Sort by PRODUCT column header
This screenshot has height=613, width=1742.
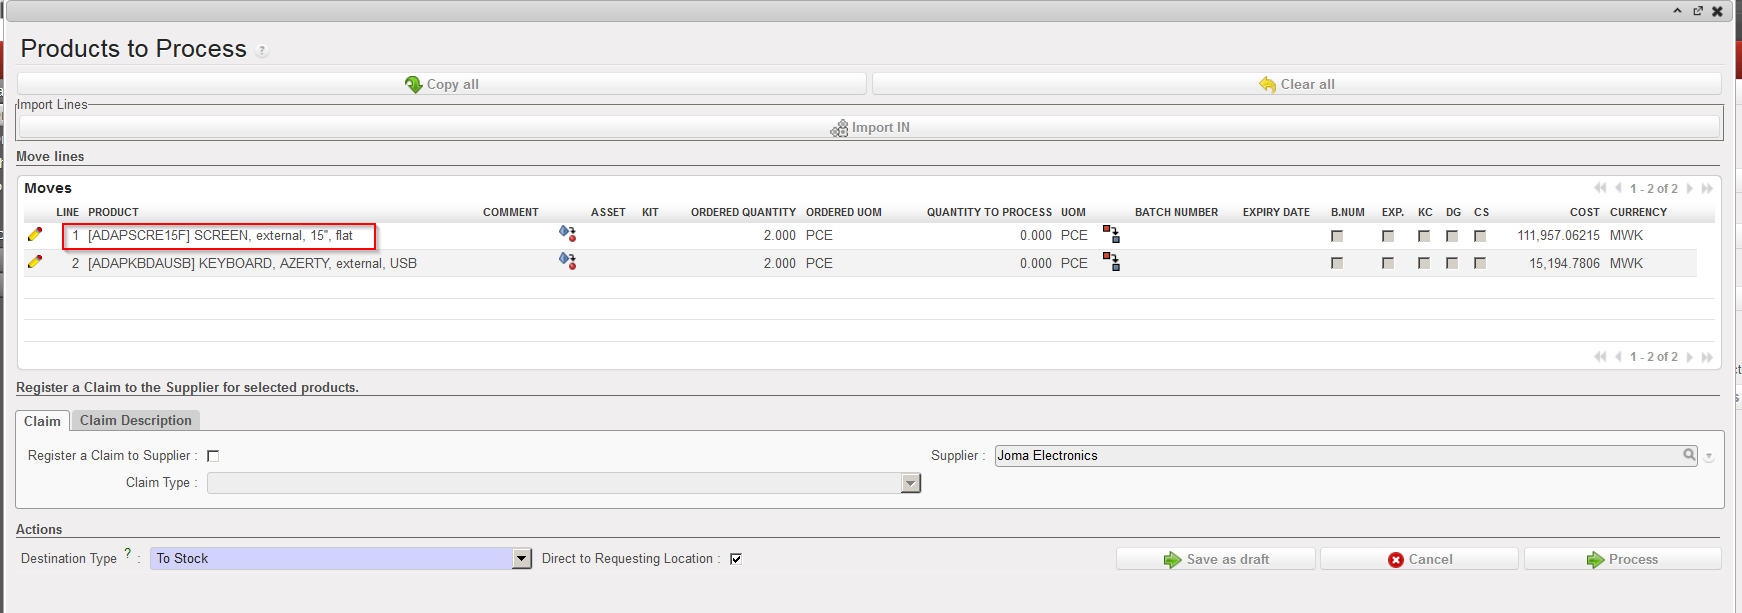point(113,212)
